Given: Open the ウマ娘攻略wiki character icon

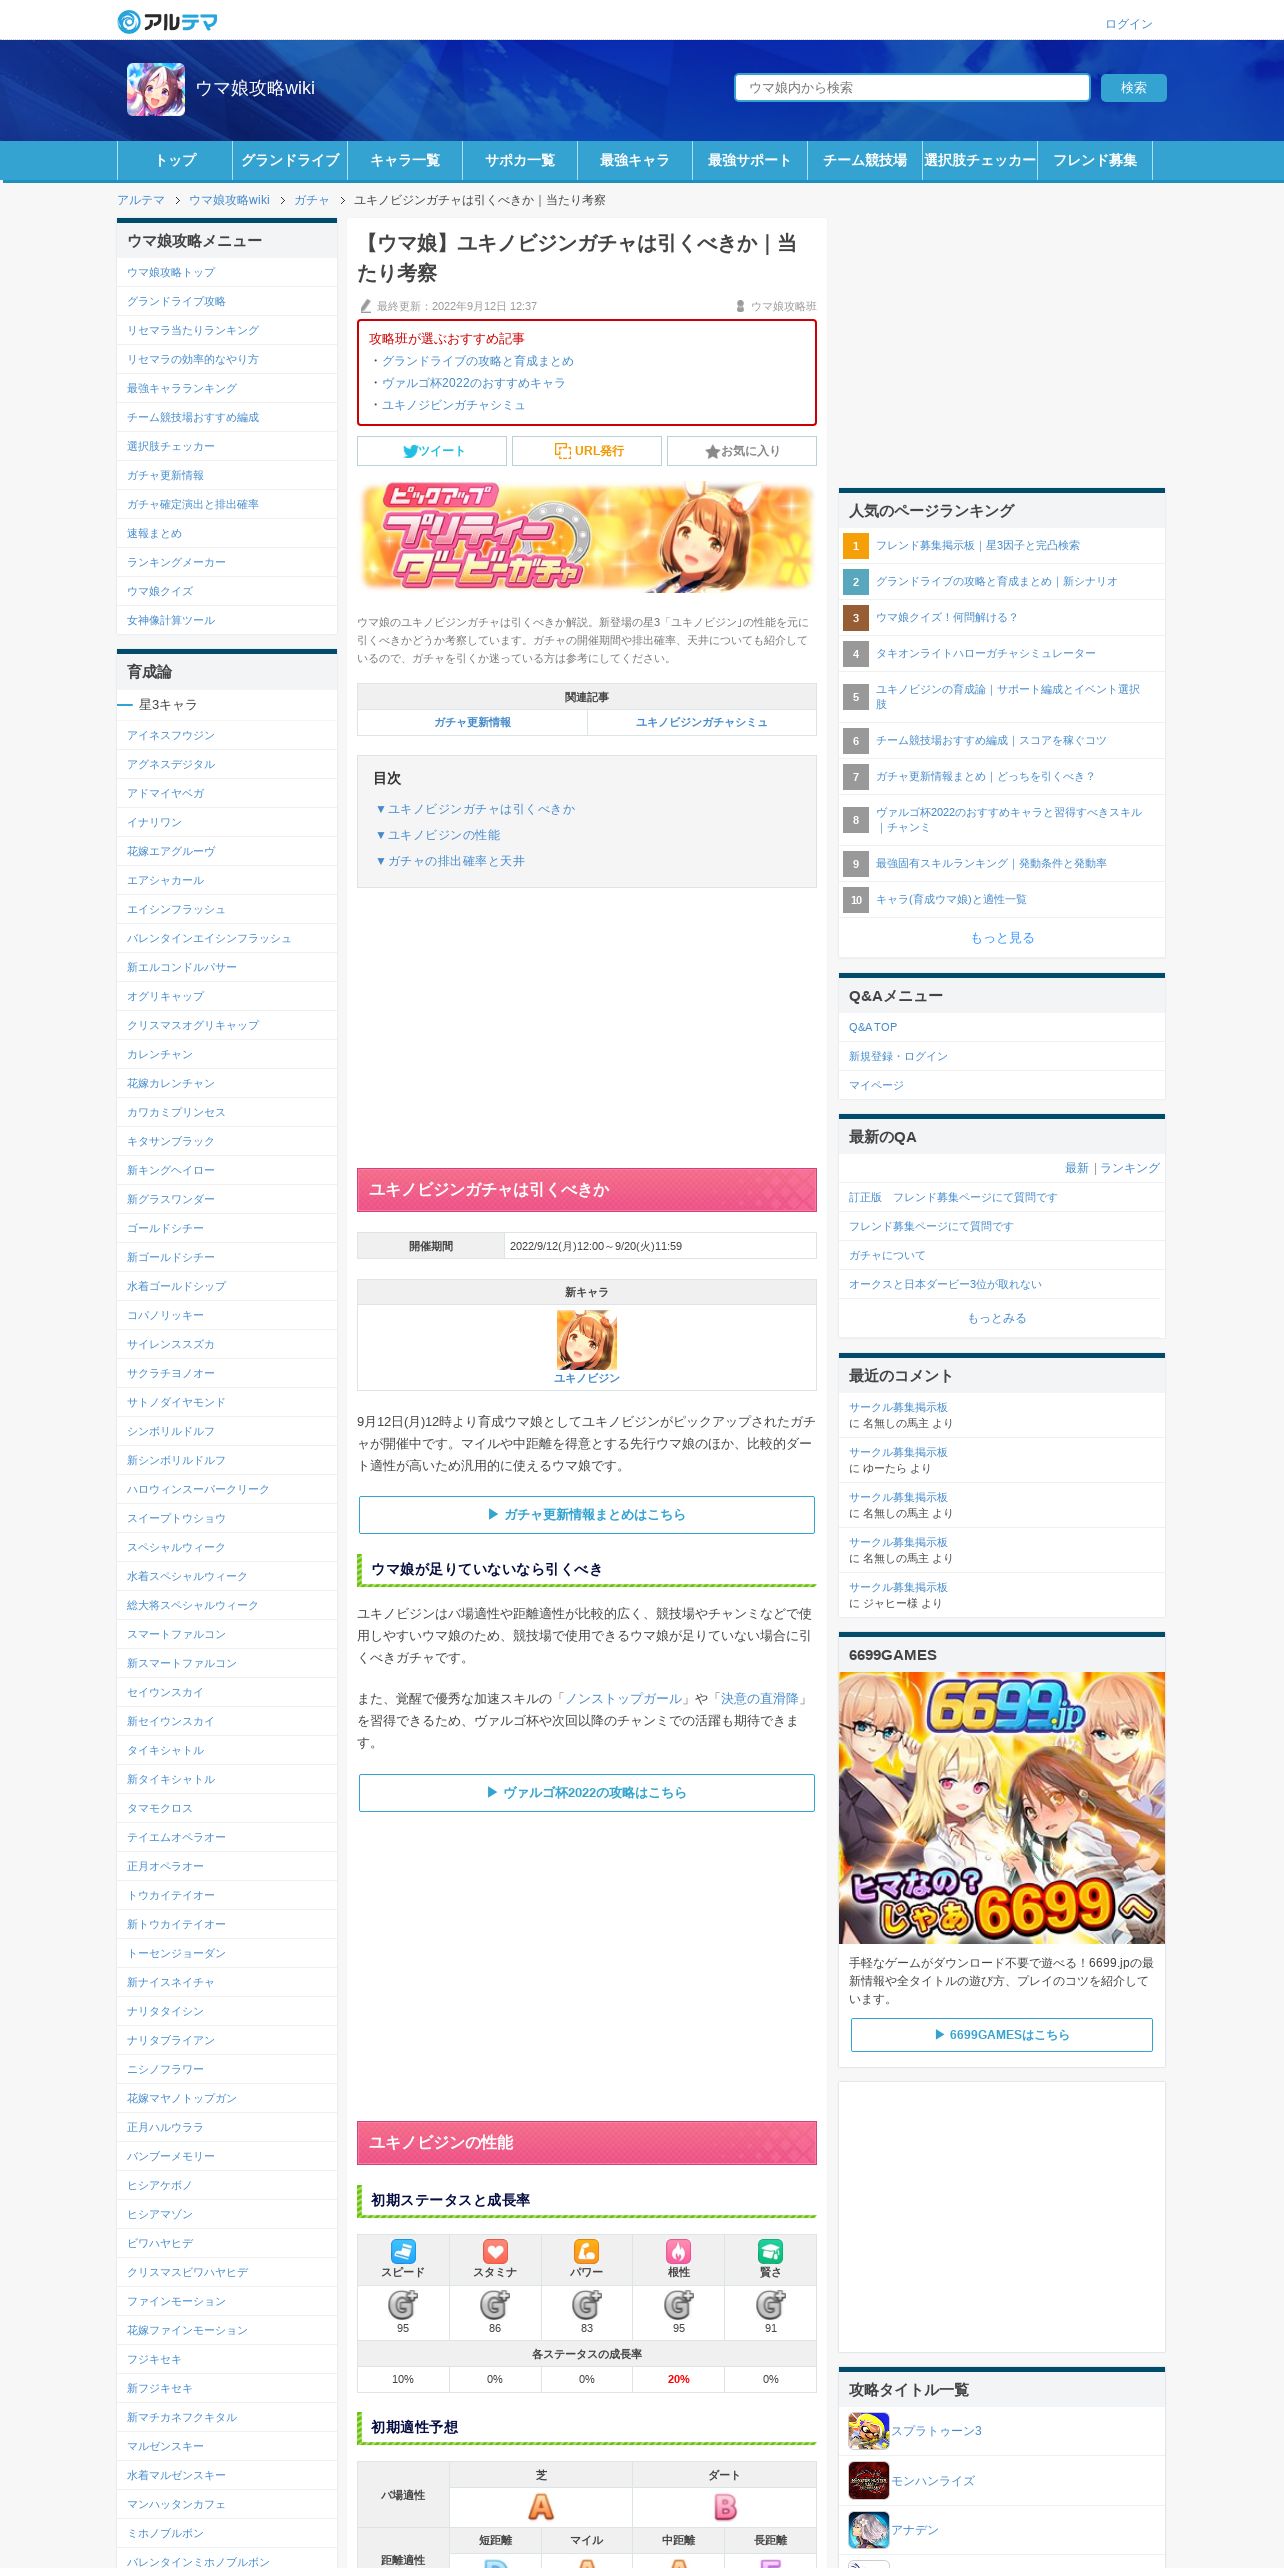Looking at the screenshot, I should (x=156, y=89).
